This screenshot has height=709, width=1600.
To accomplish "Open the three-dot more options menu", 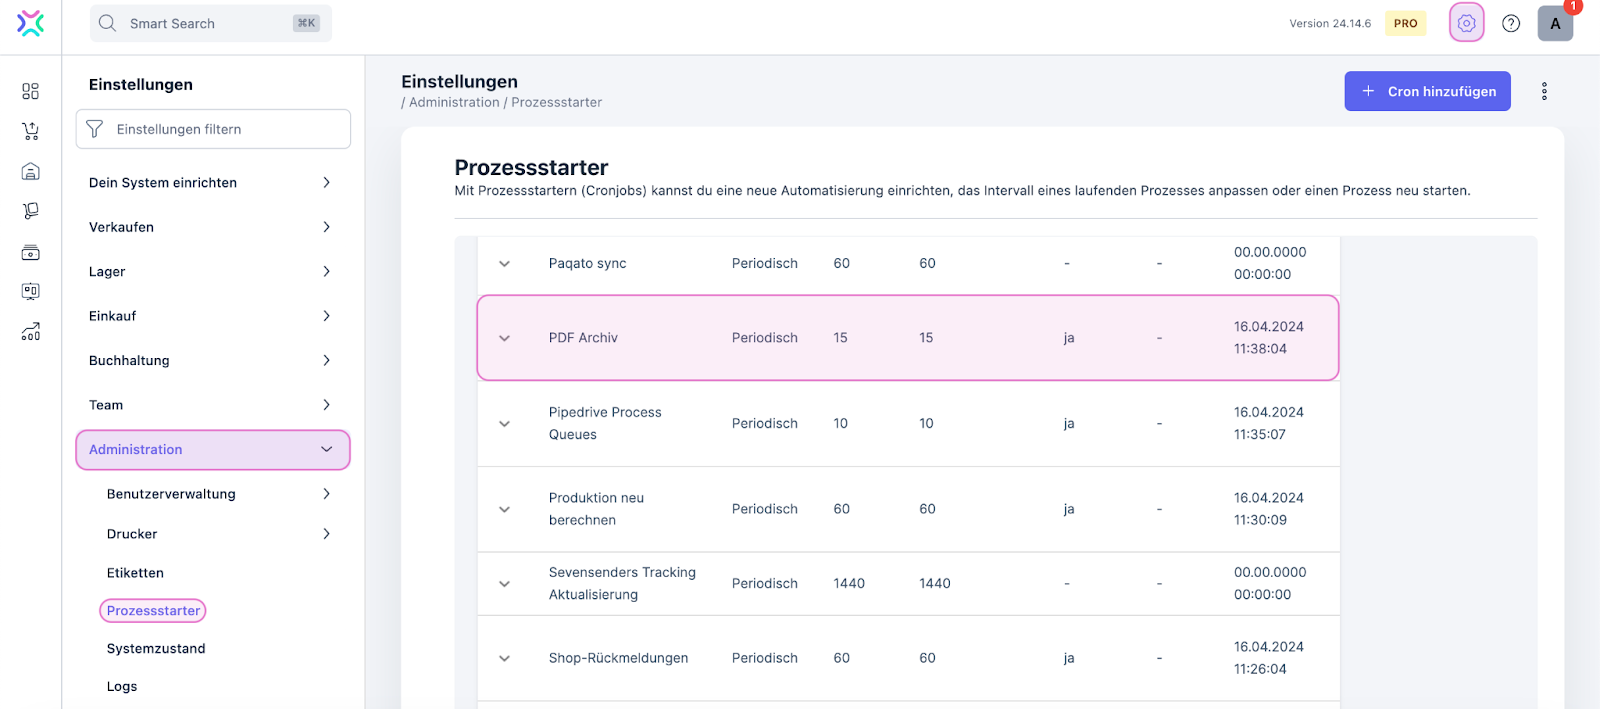I will tap(1544, 91).
